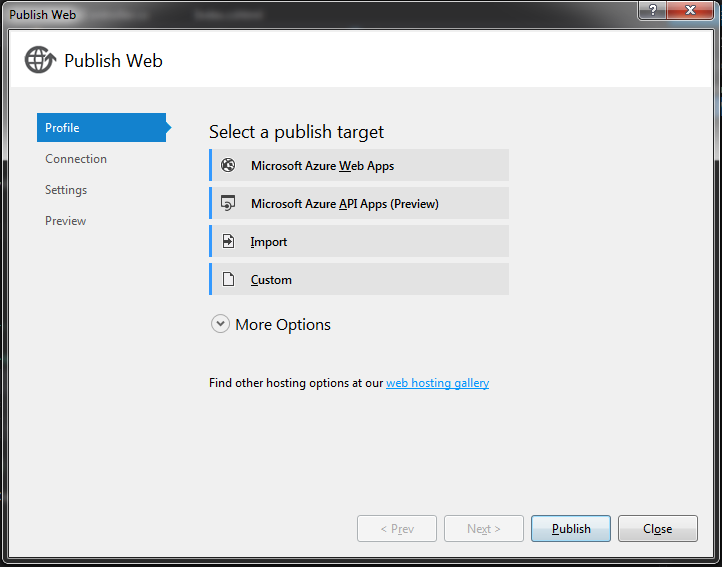Click the disabled Next button
This screenshot has width=722, height=567.
pyautogui.click(x=484, y=528)
